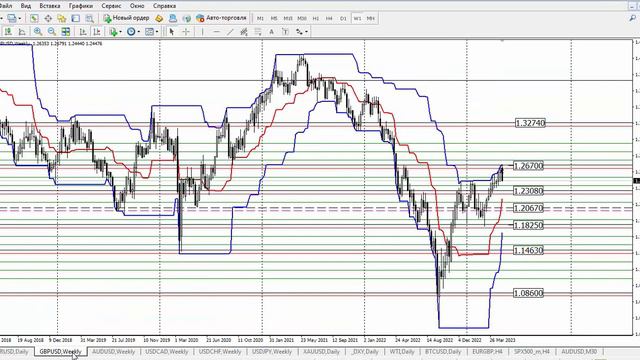640x360 pixels.
Task: Switch to line chart icon
Action: click(x=22, y=32)
